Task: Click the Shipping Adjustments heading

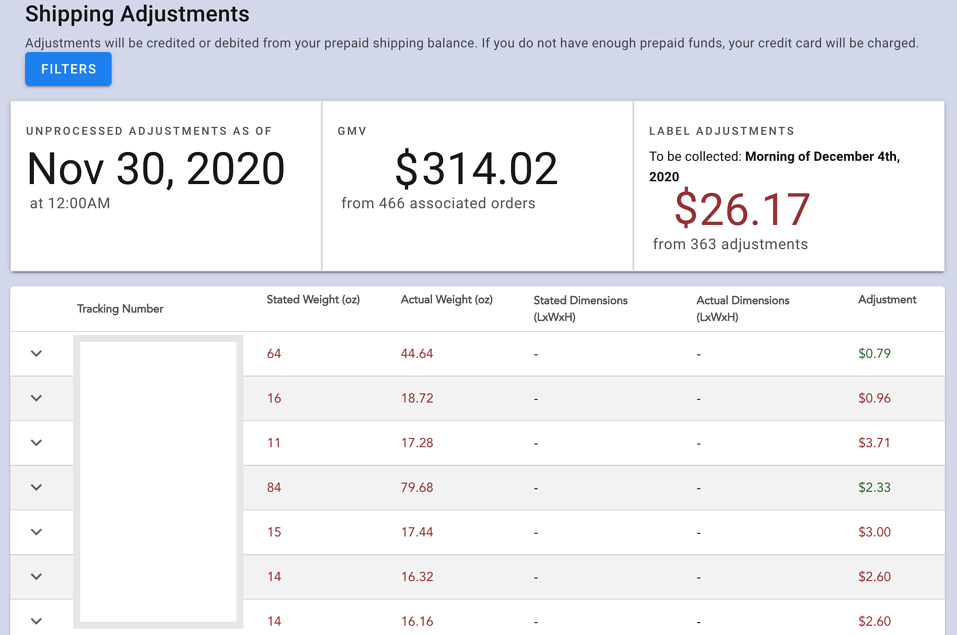Action: 137,13
